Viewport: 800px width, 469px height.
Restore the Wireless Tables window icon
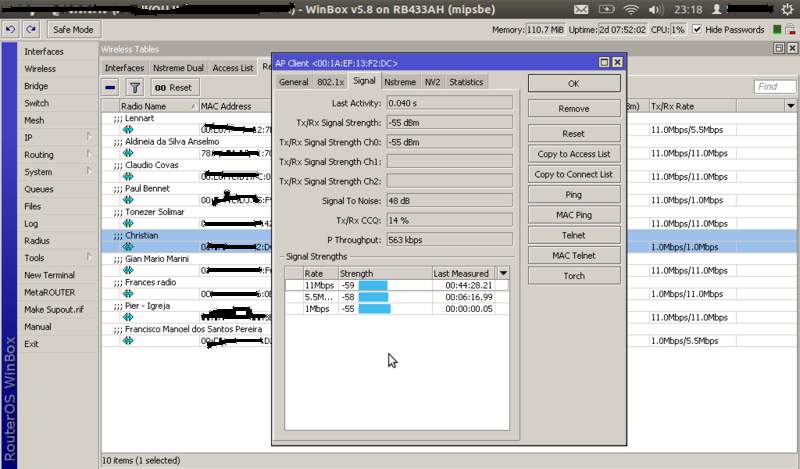pos(779,48)
